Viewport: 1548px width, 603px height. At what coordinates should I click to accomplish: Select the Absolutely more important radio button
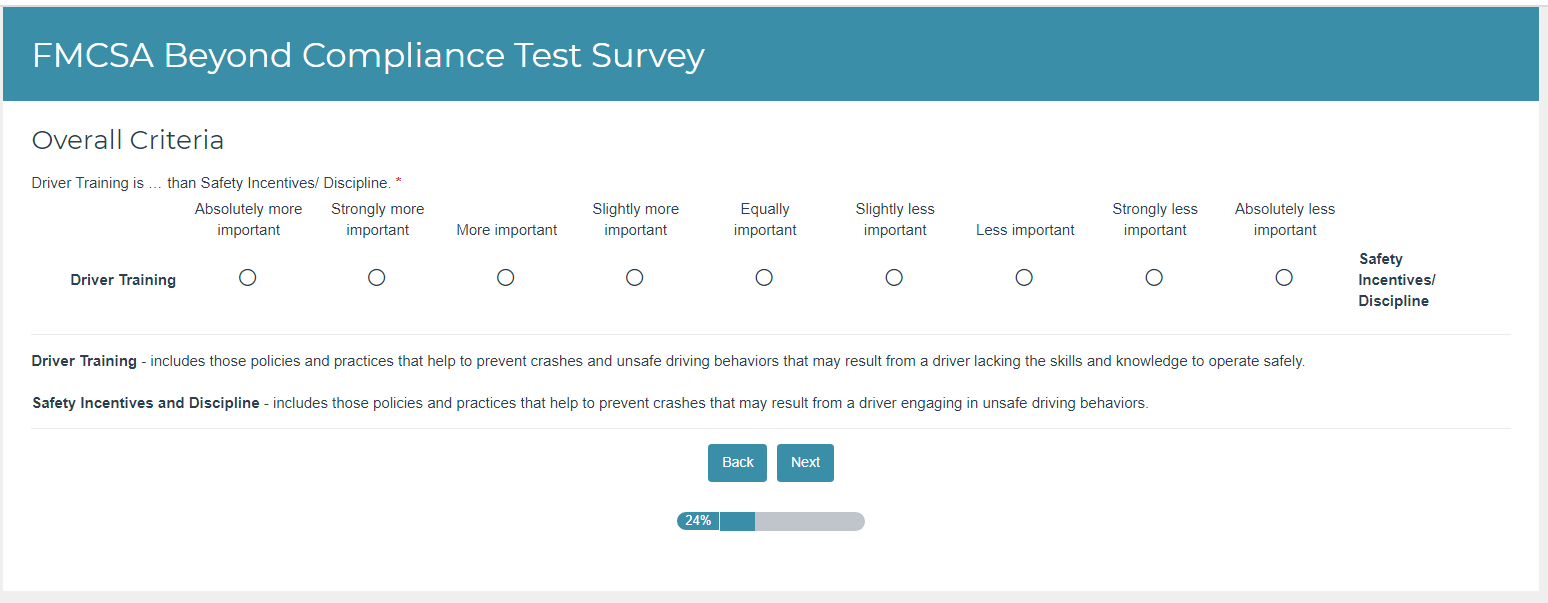click(248, 278)
